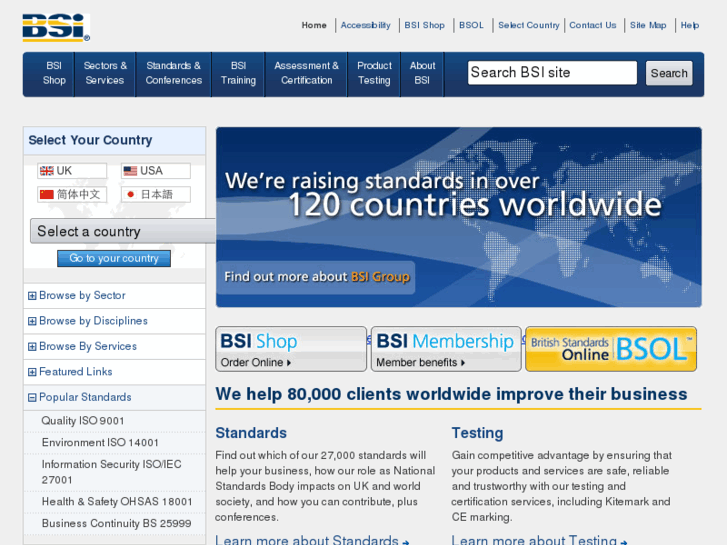Open Information Security ISO/IEC 27001
727x545 pixels.
[x=111, y=472]
